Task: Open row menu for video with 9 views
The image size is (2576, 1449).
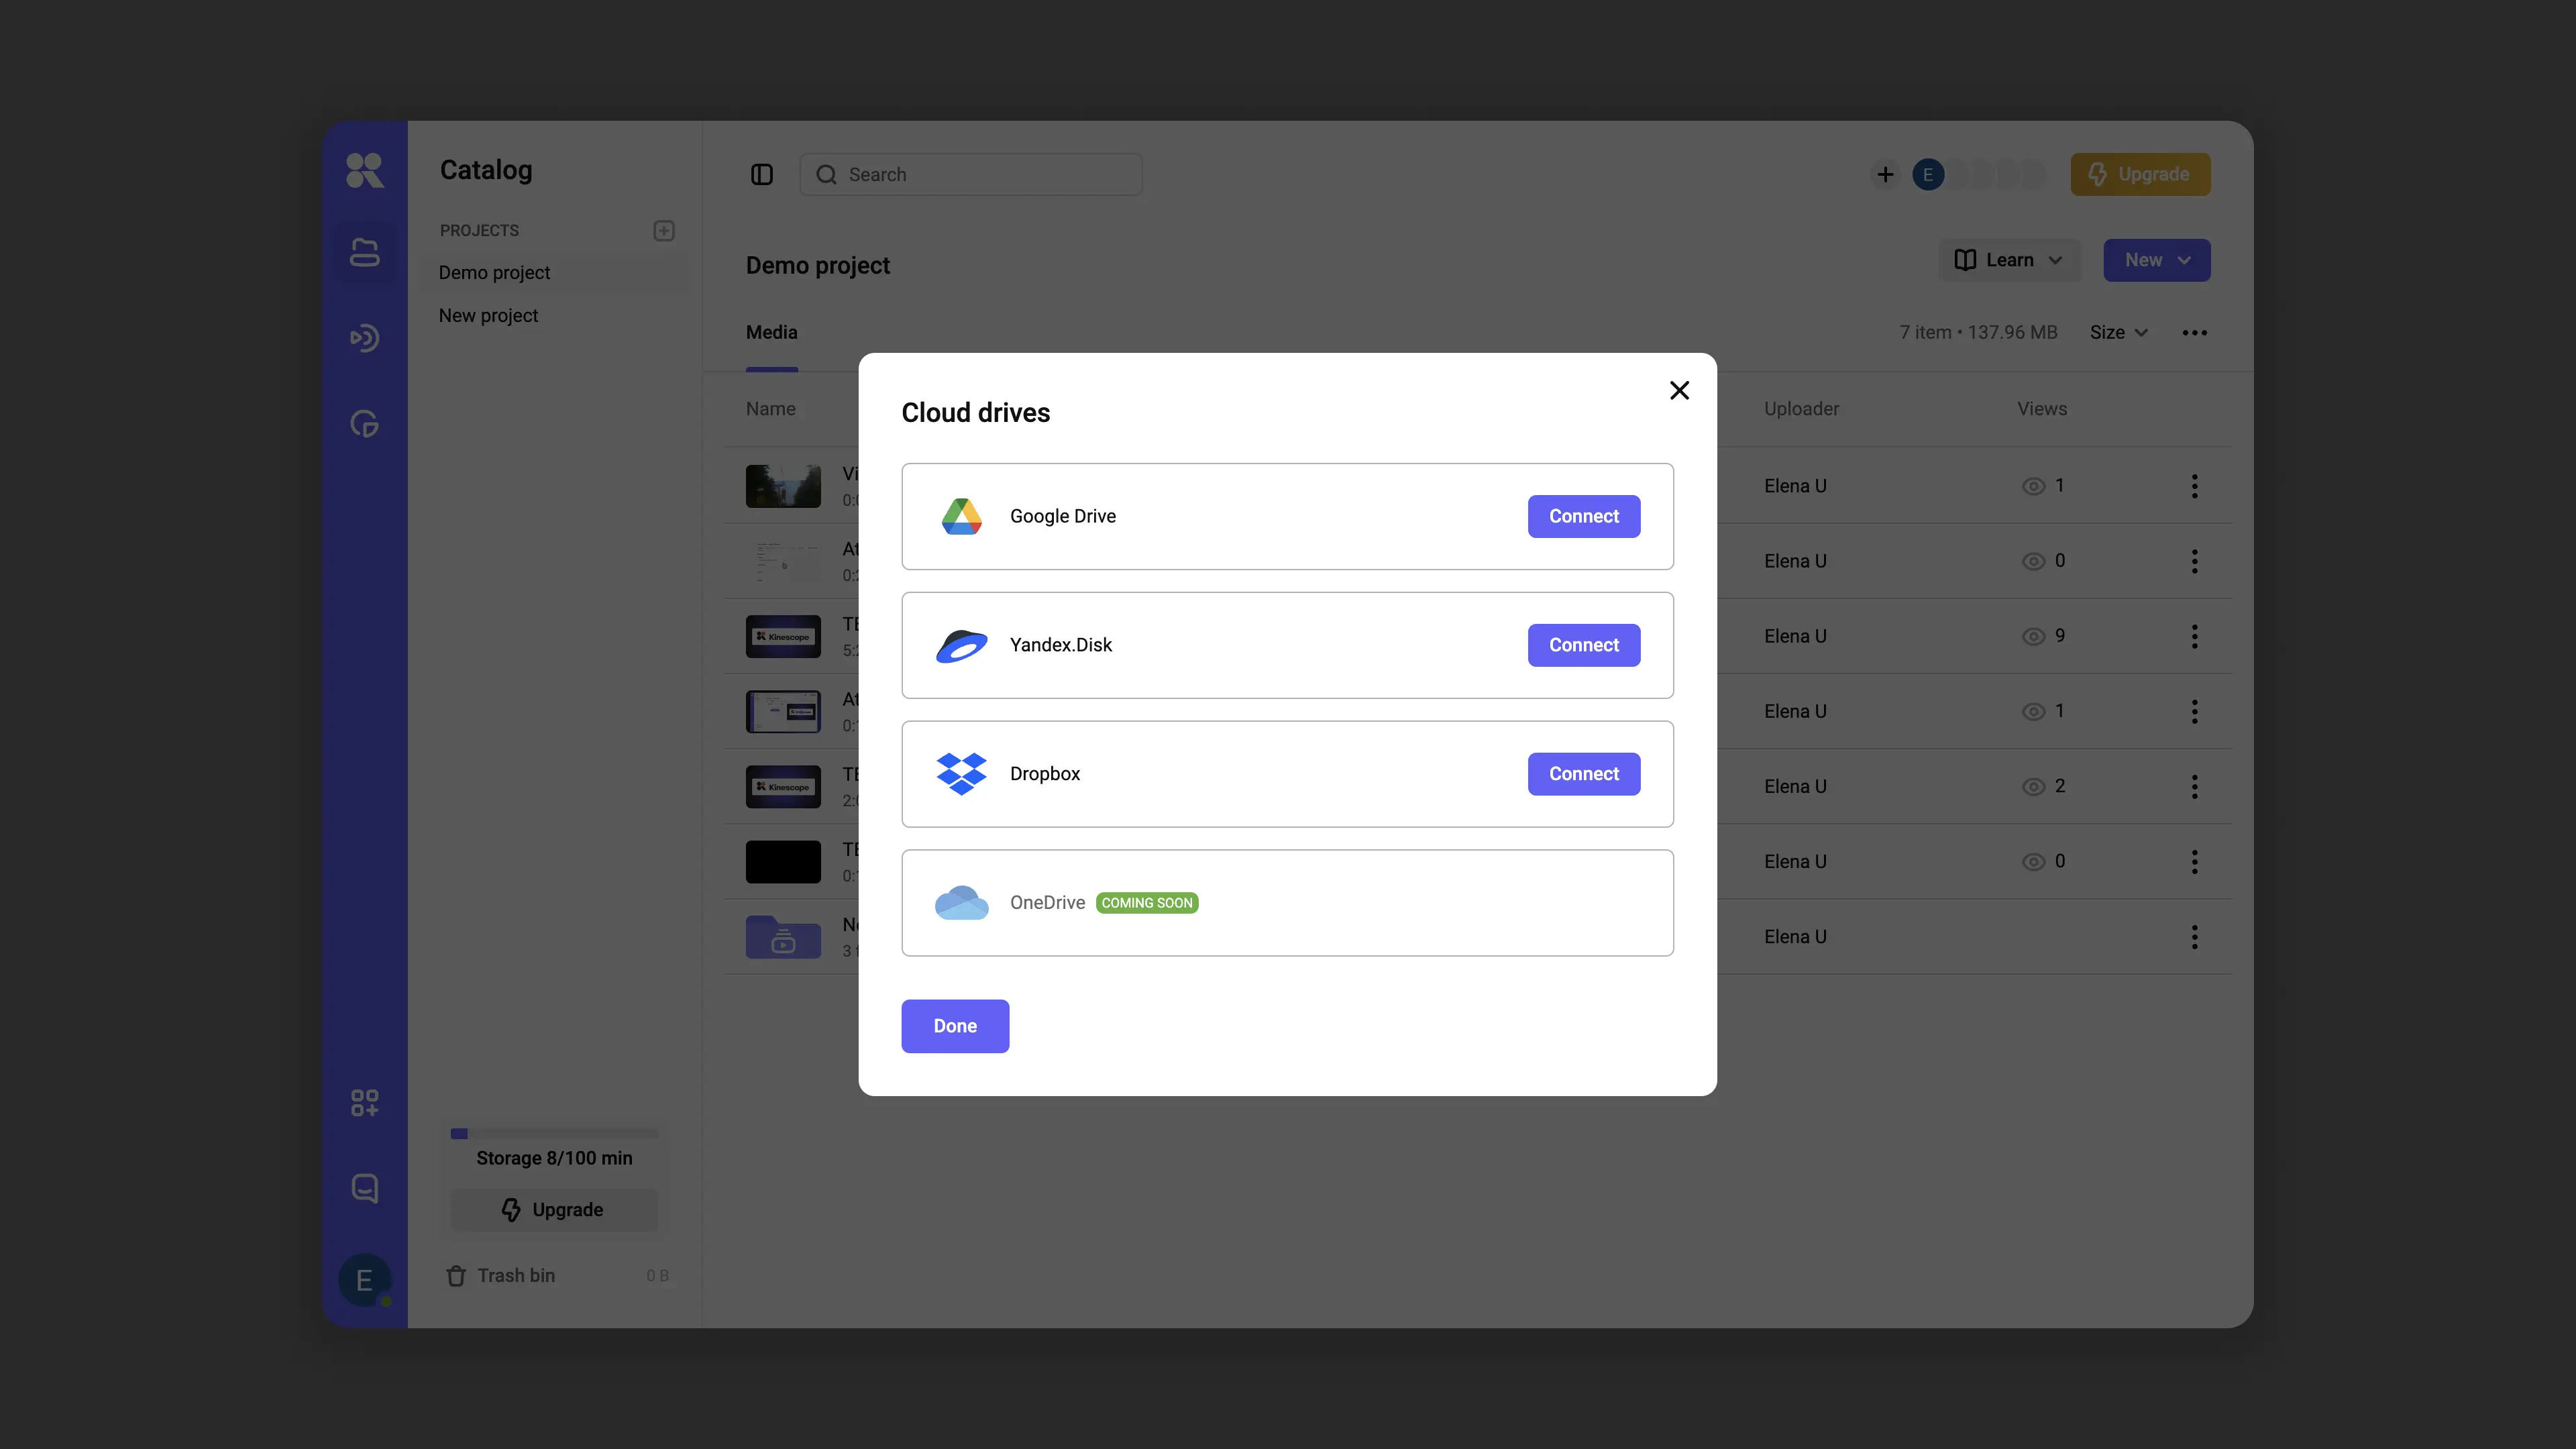Action: (x=2194, y=637)
